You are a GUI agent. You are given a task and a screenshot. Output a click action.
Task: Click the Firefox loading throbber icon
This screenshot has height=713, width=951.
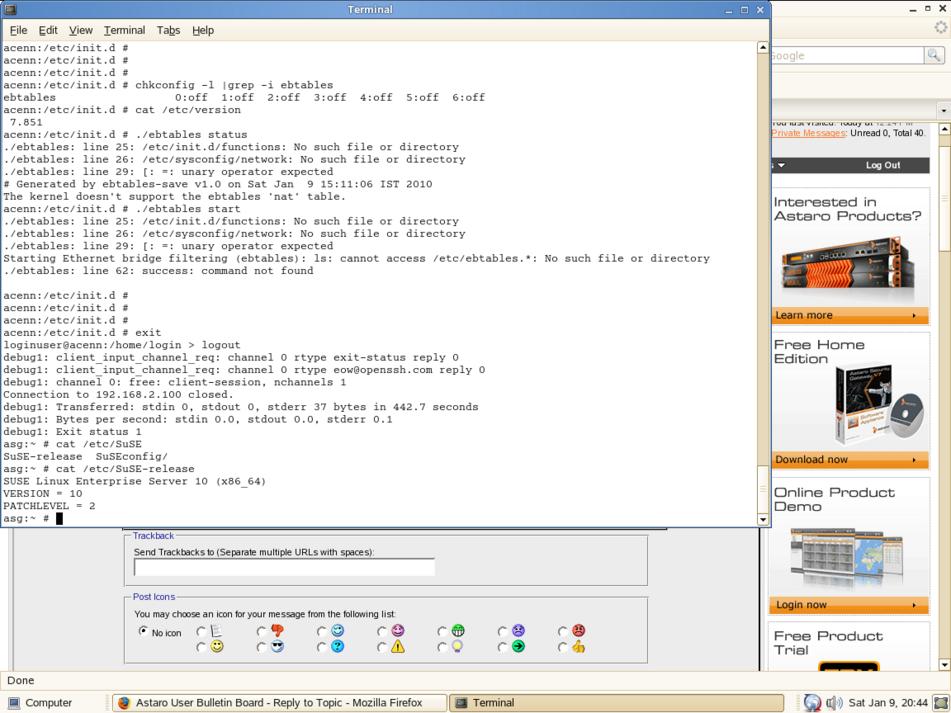click(x=940, y=28)
